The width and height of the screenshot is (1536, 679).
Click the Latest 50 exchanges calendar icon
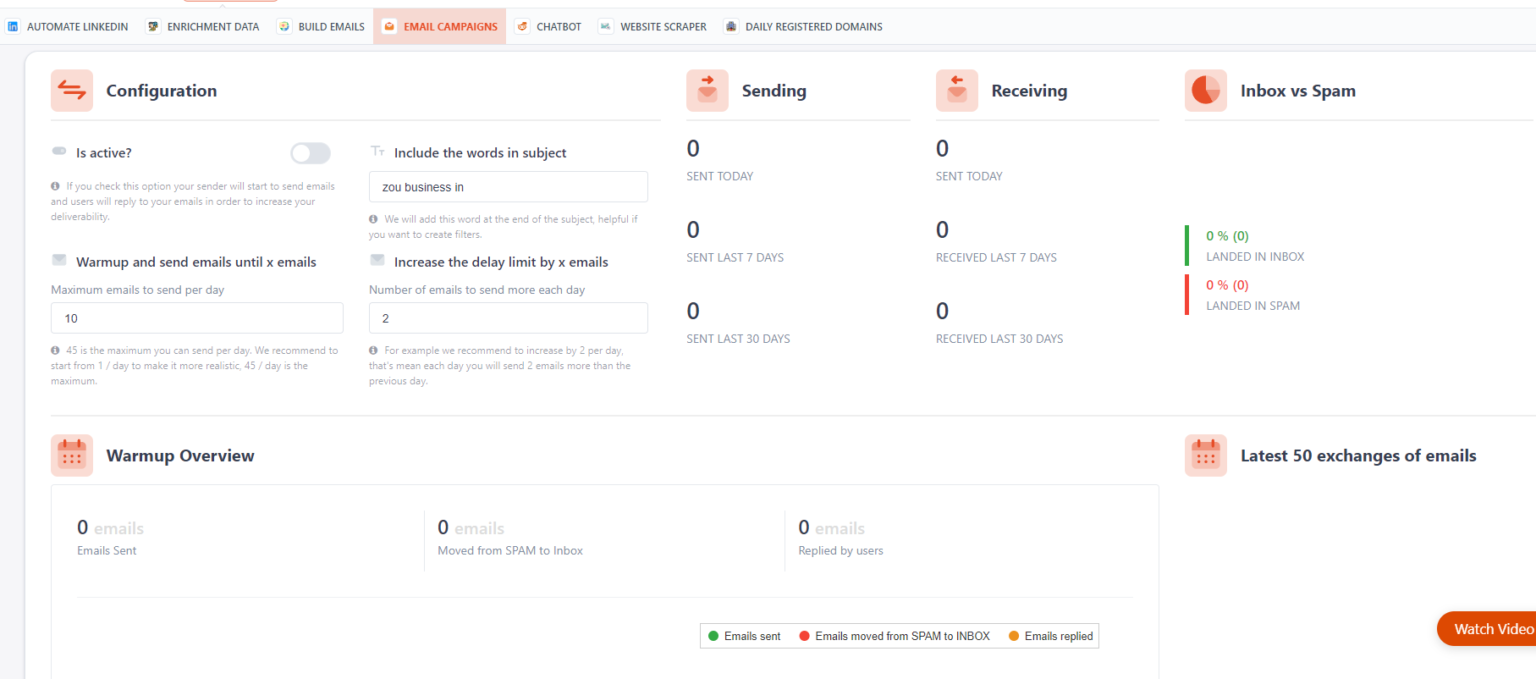(x=1206, y=455)
